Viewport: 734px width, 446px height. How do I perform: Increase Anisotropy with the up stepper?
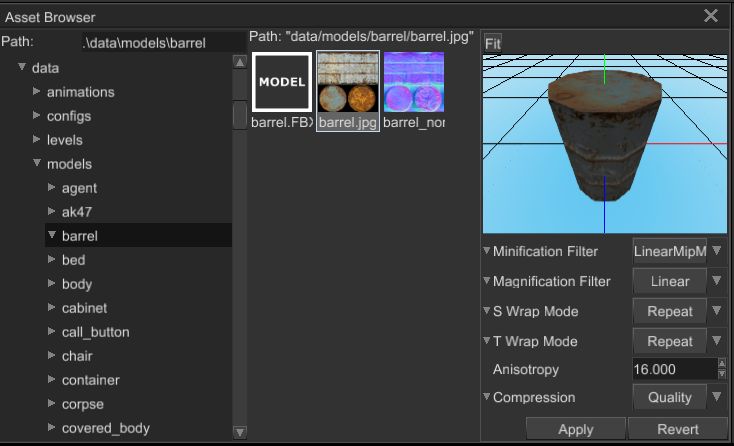coord(722,364)
